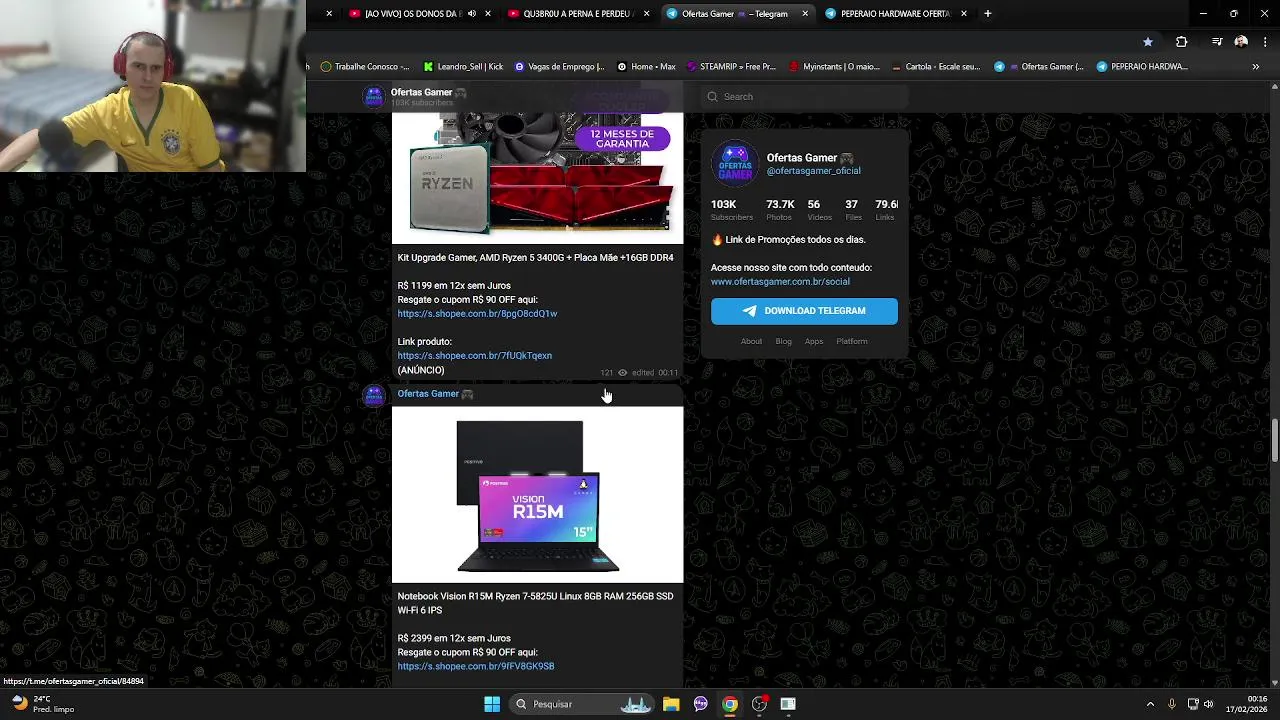This screenshot has width=1280, height=720.
Task: Mute the AO VIVO tab audio icon
Action: (472, 14)
